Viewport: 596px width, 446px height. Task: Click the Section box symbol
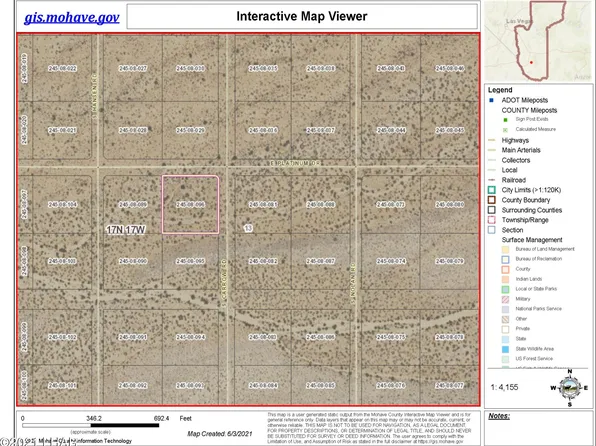coord(492,230)
